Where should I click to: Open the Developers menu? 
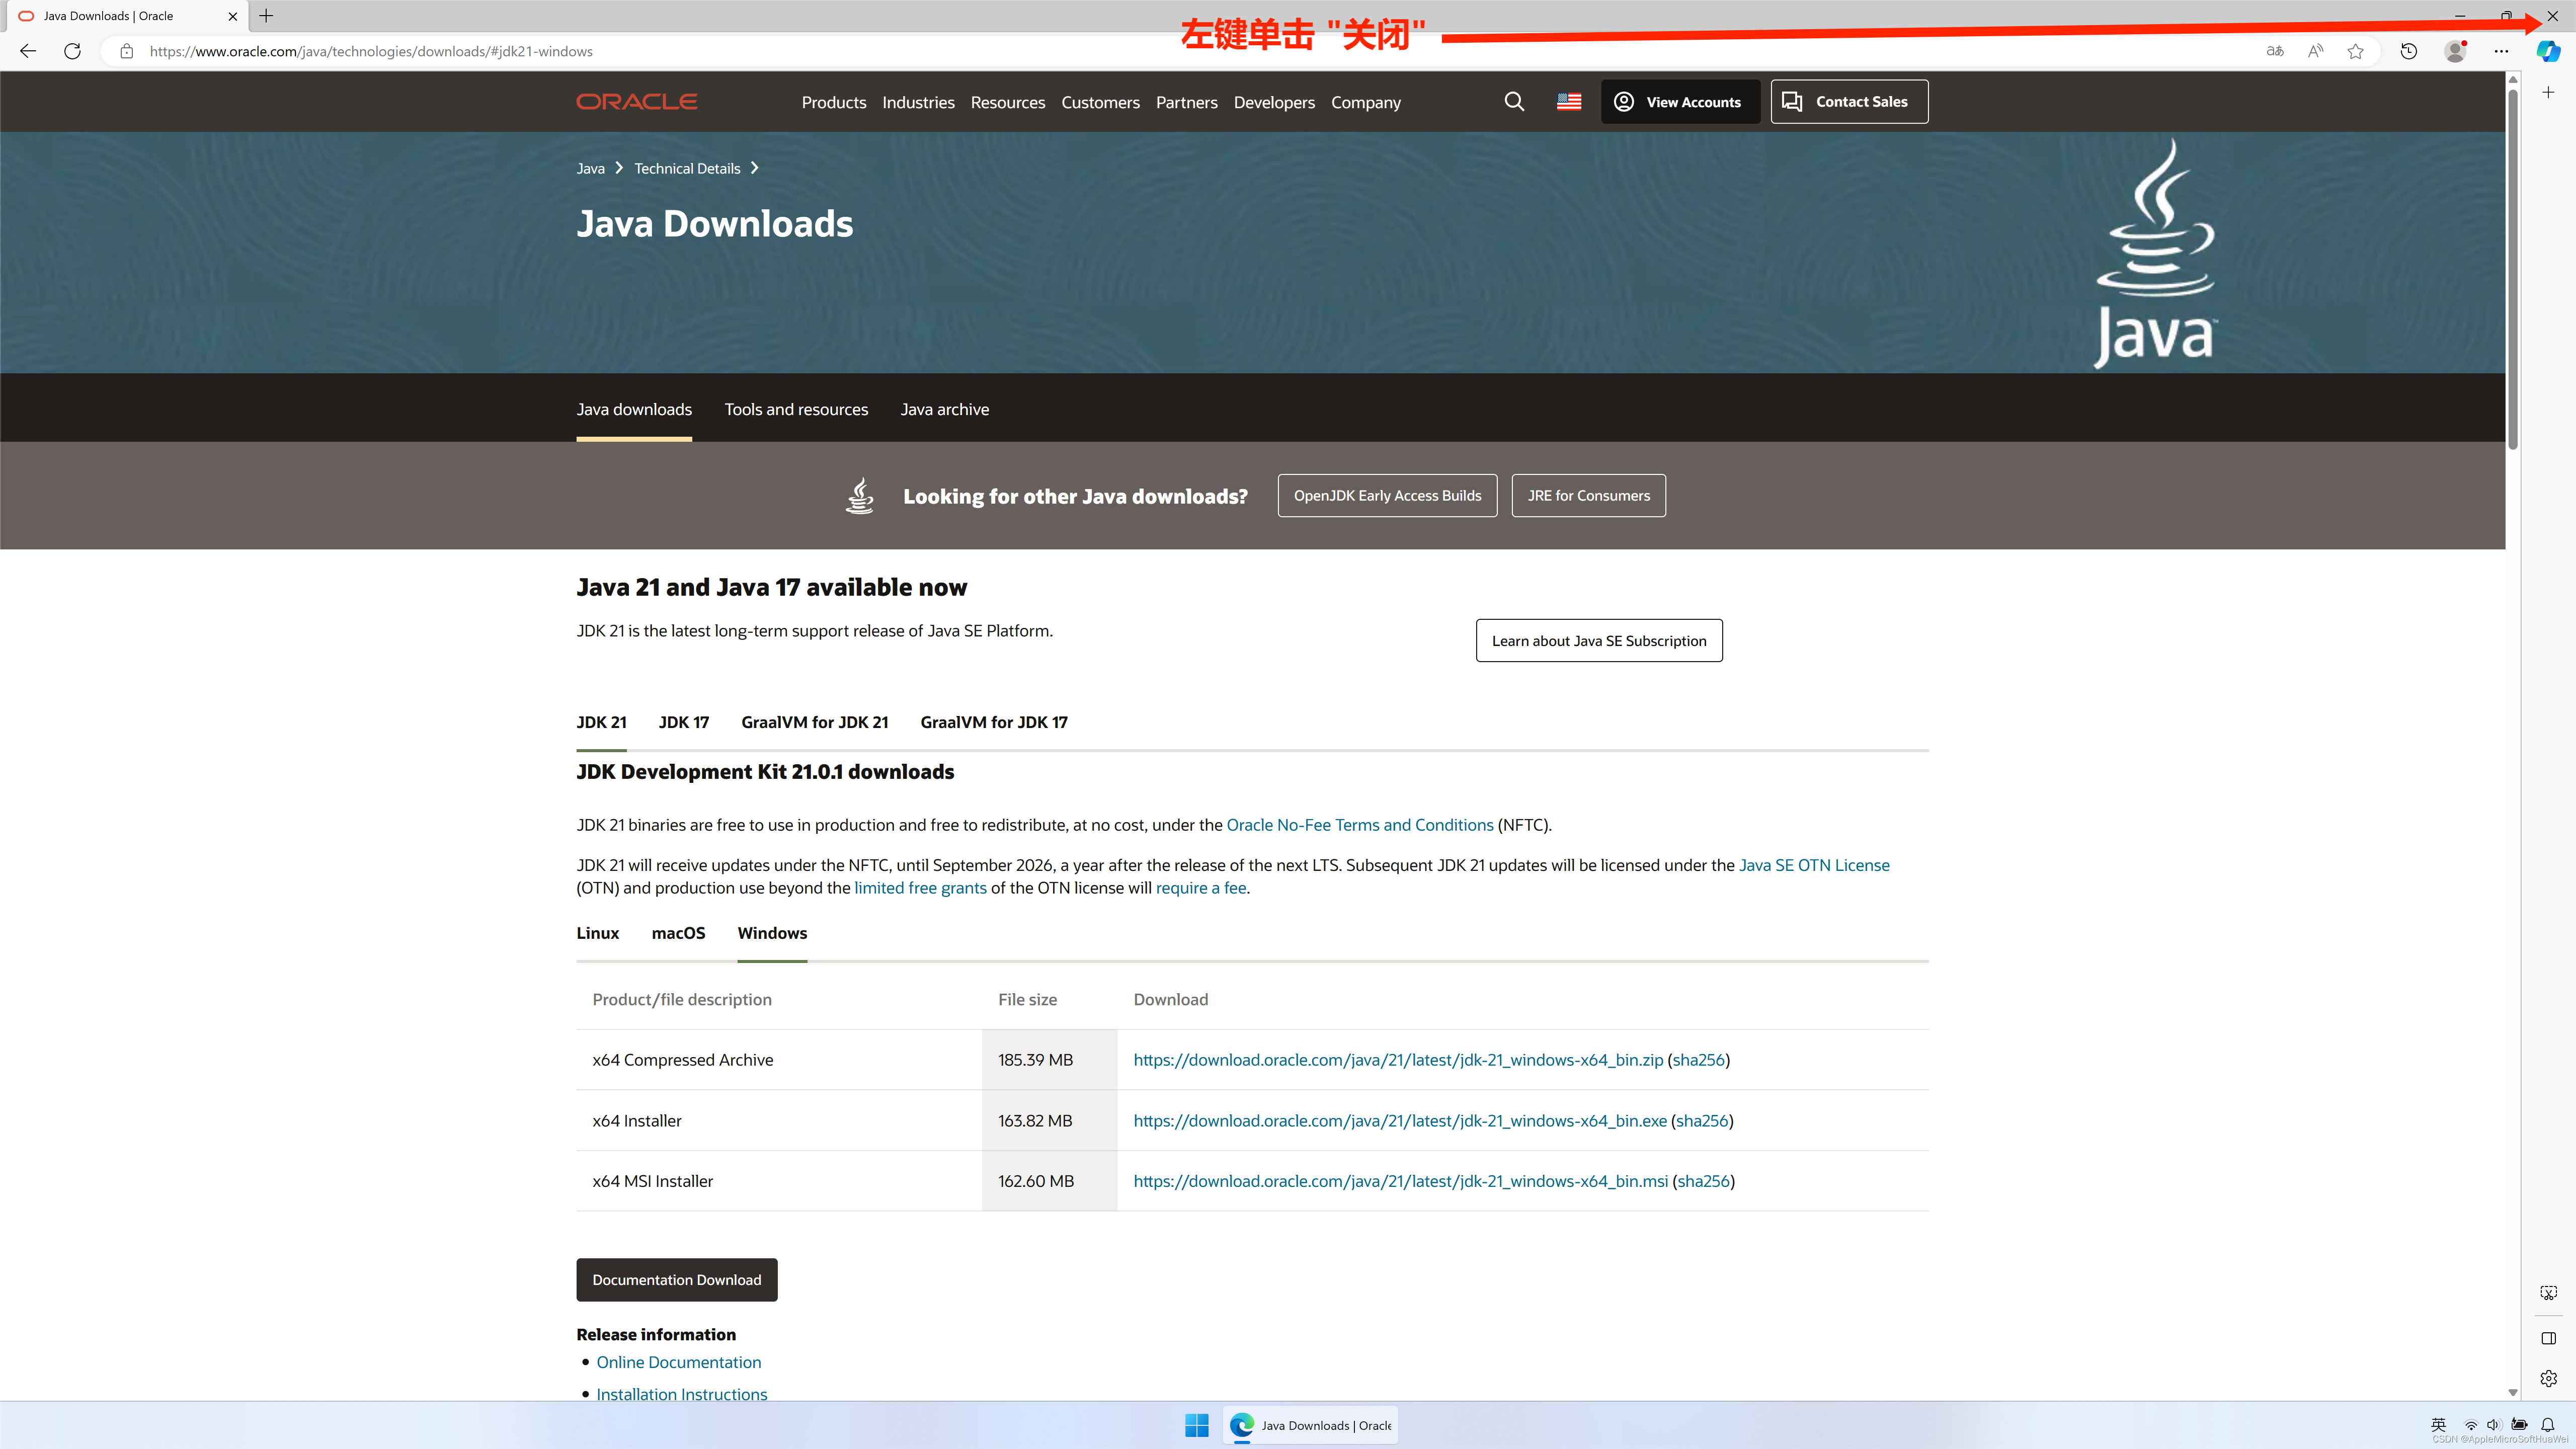pyautogui.click(x=1274, y=102)
